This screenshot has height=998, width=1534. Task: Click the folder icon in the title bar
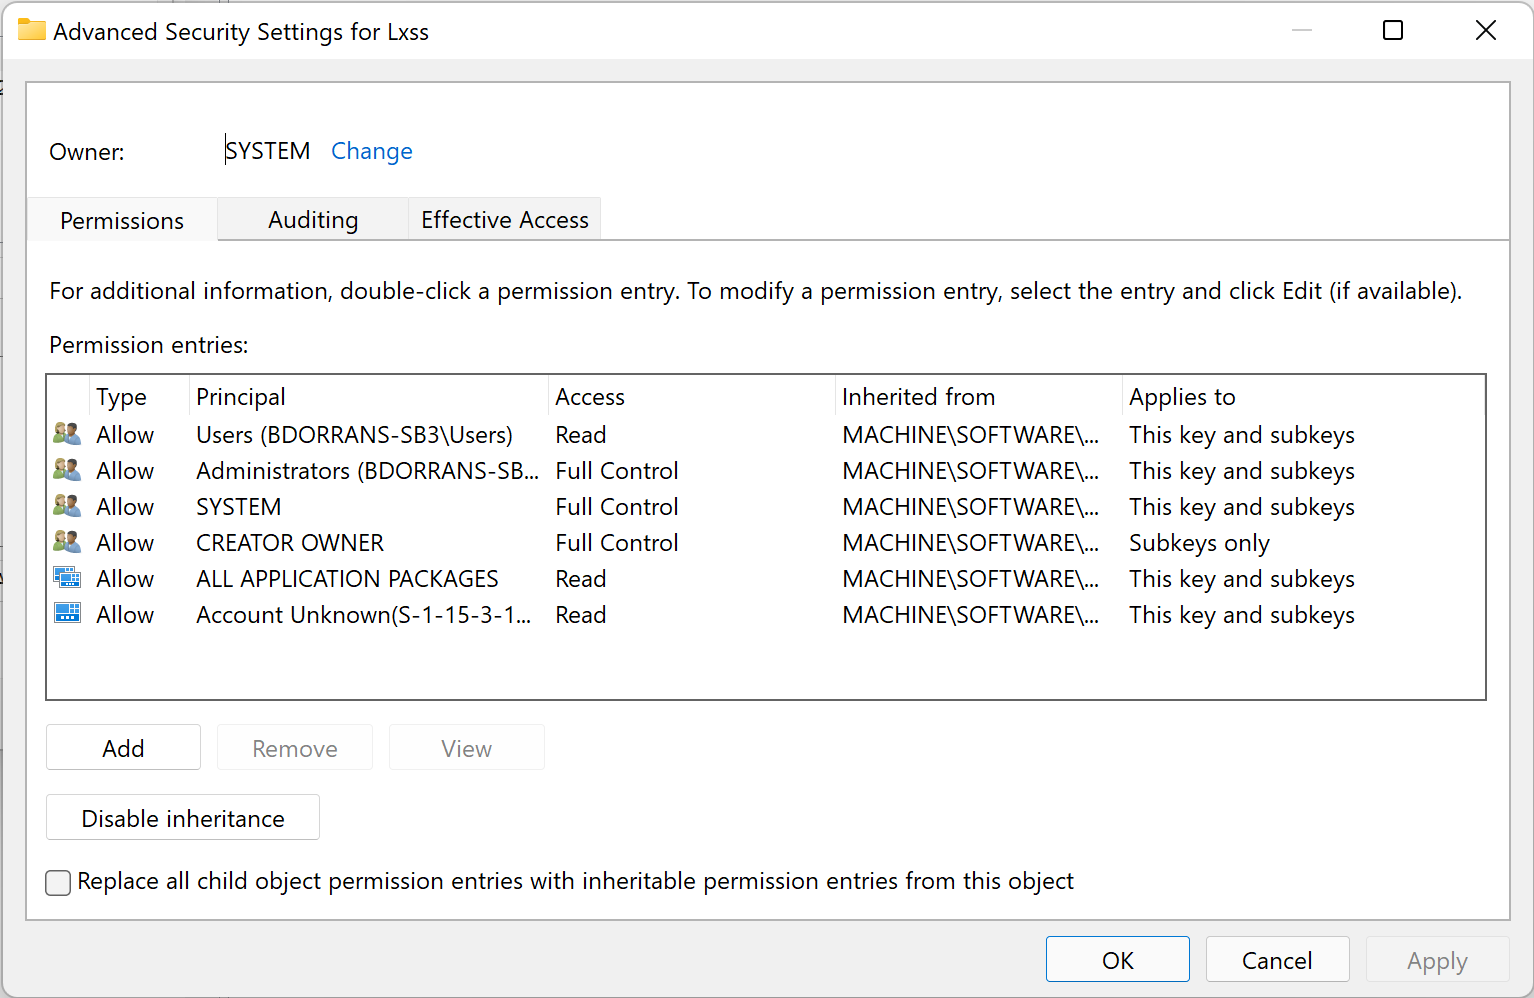[31, 30]
